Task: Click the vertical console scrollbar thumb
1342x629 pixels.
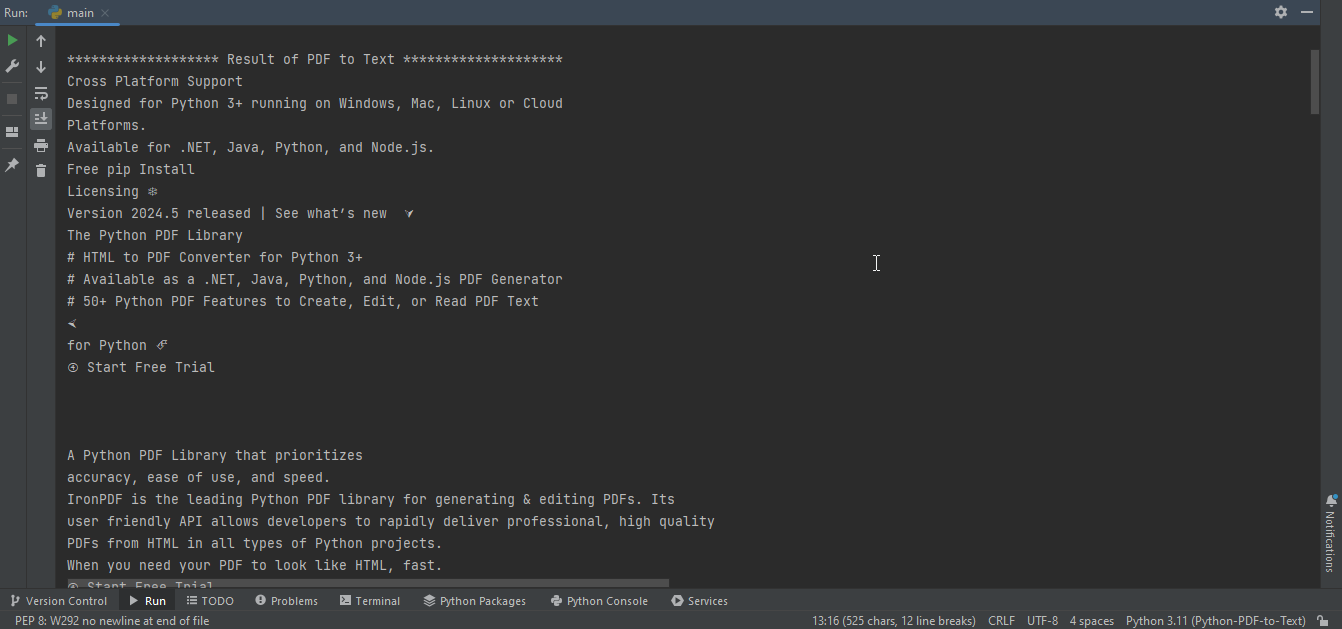Action: tap(1314, 82)
